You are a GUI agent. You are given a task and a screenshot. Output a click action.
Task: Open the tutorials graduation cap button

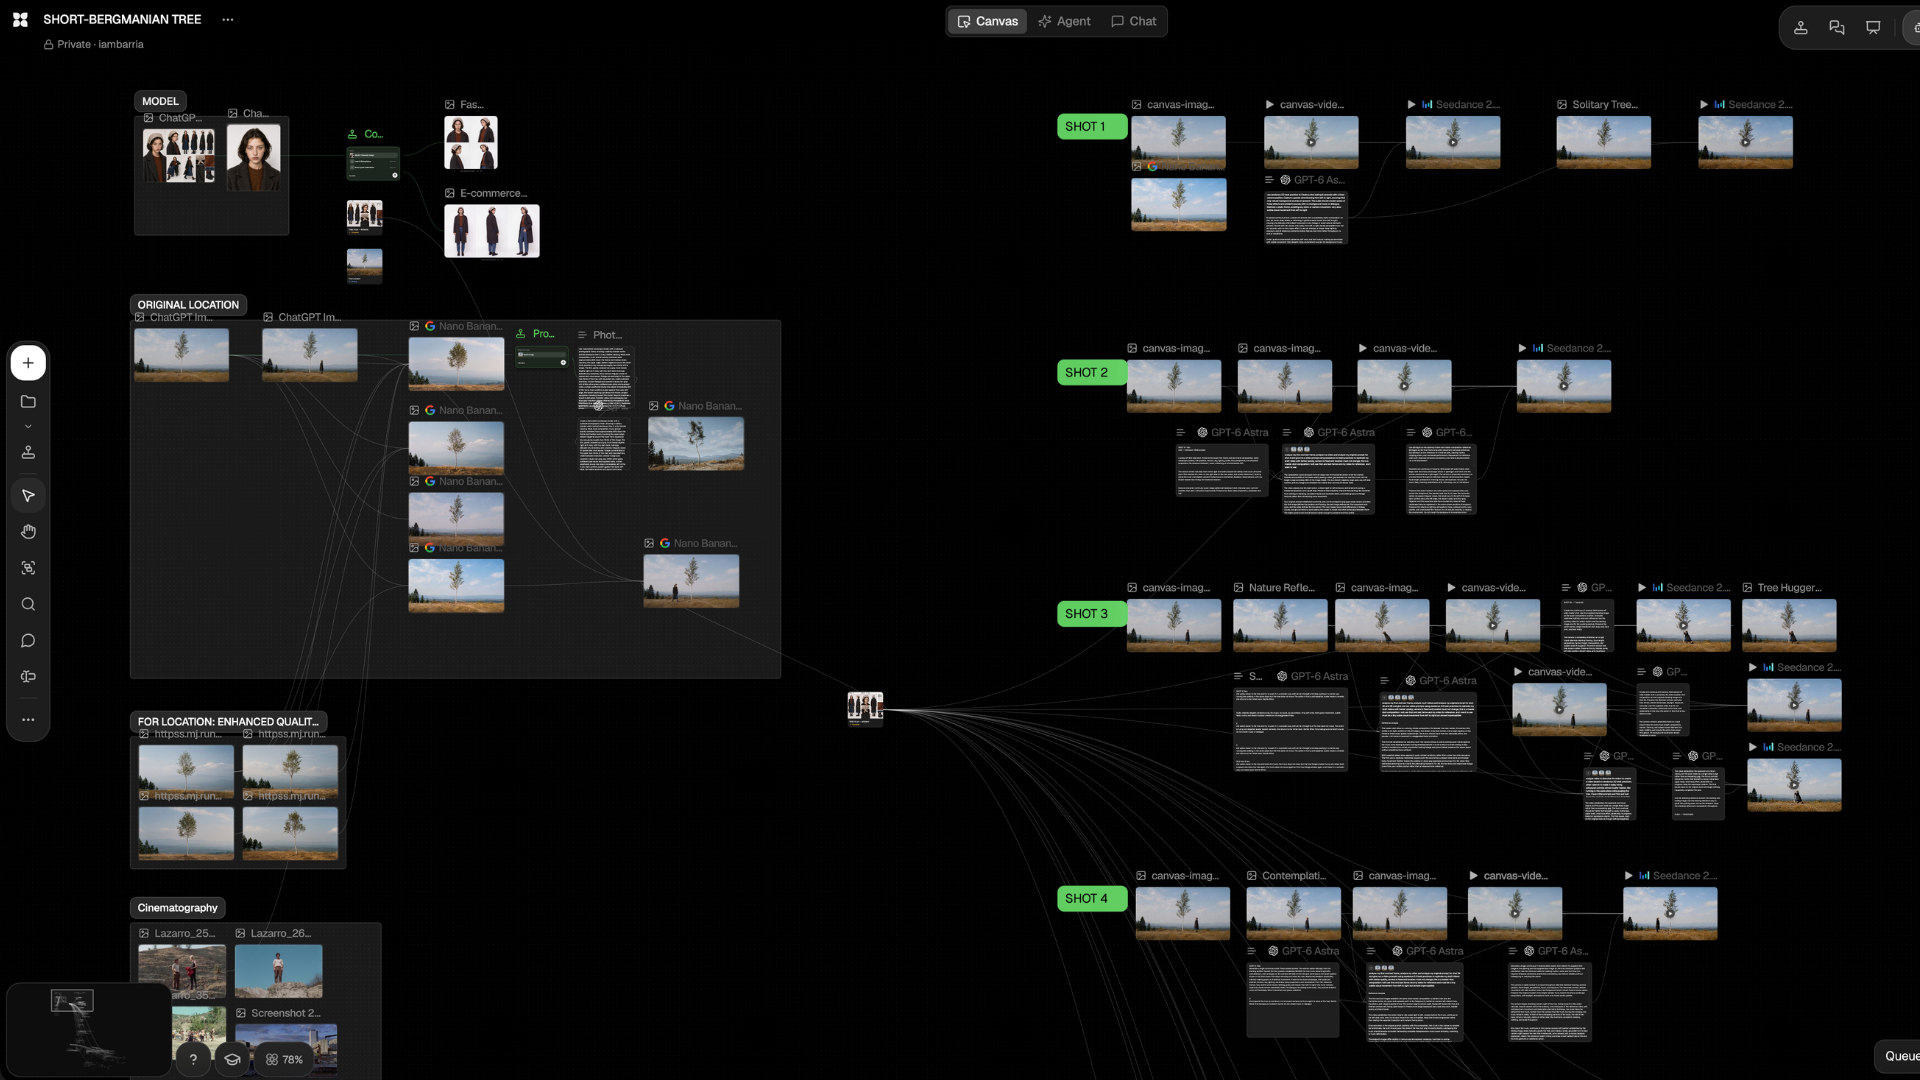(232, 1059)
